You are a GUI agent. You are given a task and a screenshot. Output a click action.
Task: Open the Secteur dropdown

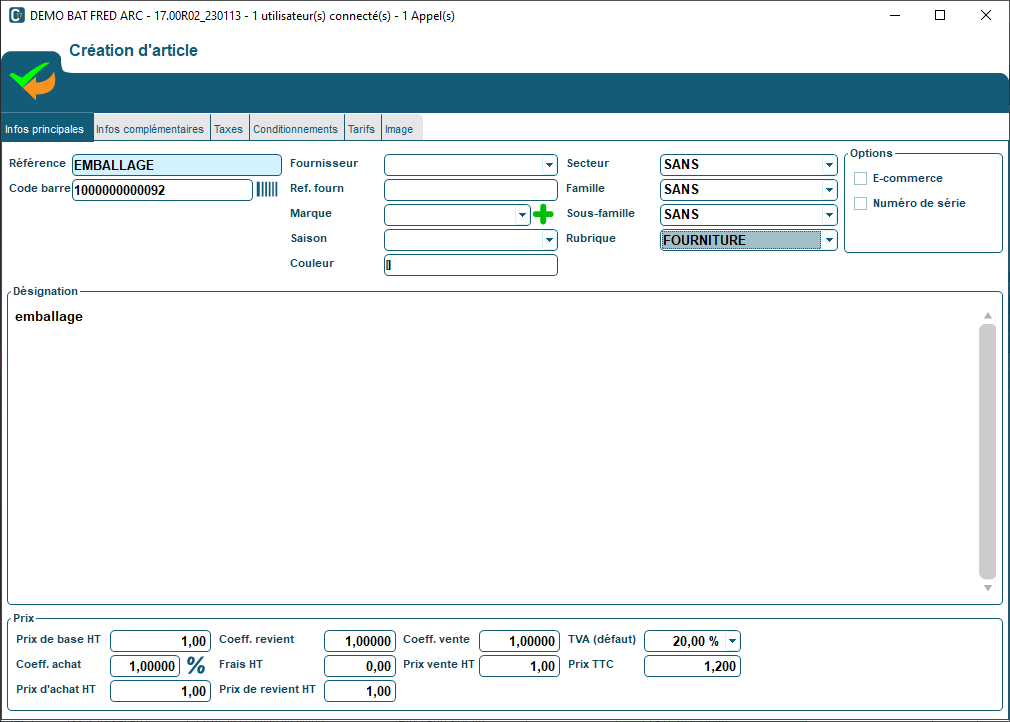click(828, 165)
